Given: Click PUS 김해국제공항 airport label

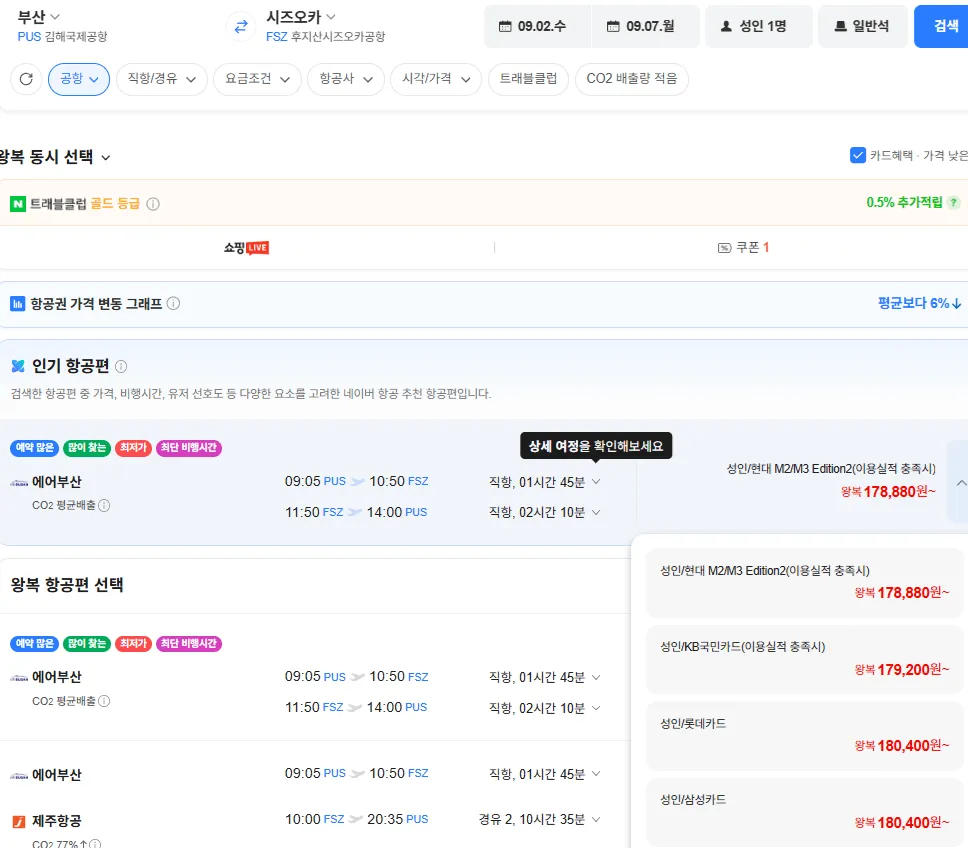Looking at the screenshot, I should tap(62, 36).
